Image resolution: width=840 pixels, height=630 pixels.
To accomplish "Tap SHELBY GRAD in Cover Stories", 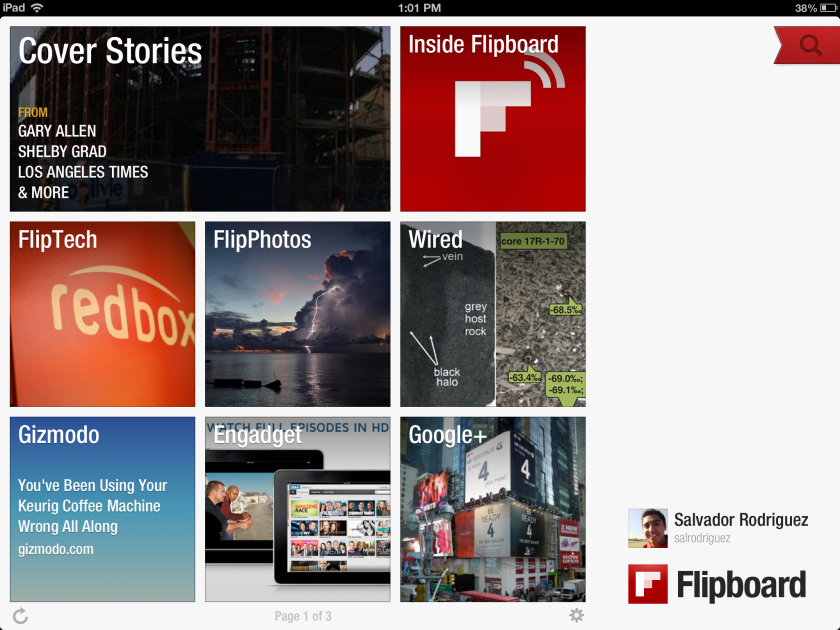I will click(x=62, y=152).
